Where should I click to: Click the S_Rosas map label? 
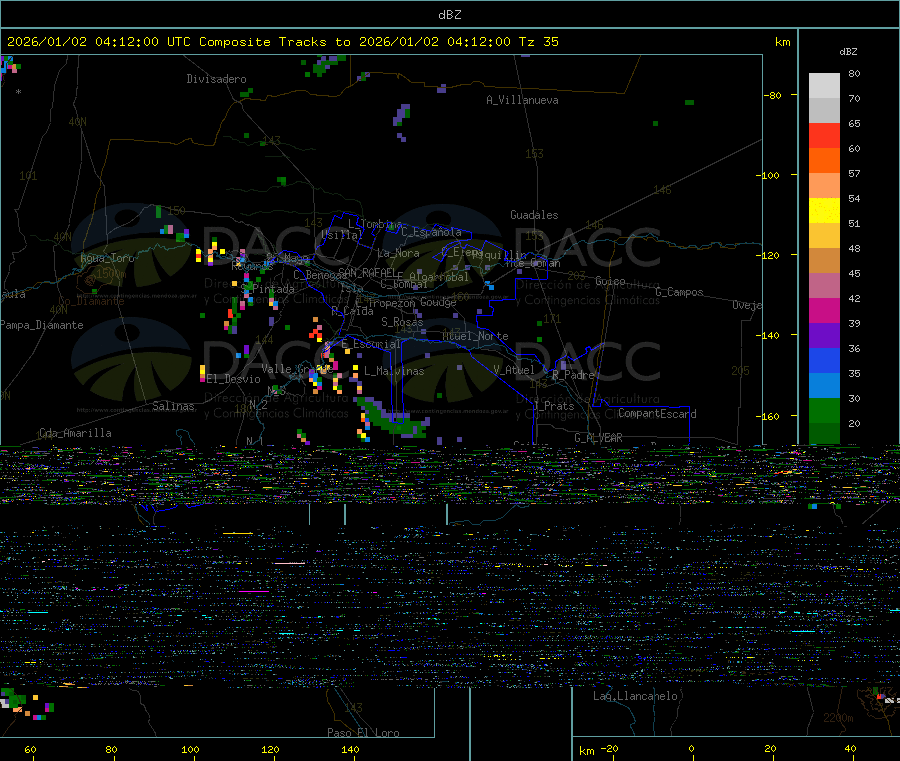[402, 322]
